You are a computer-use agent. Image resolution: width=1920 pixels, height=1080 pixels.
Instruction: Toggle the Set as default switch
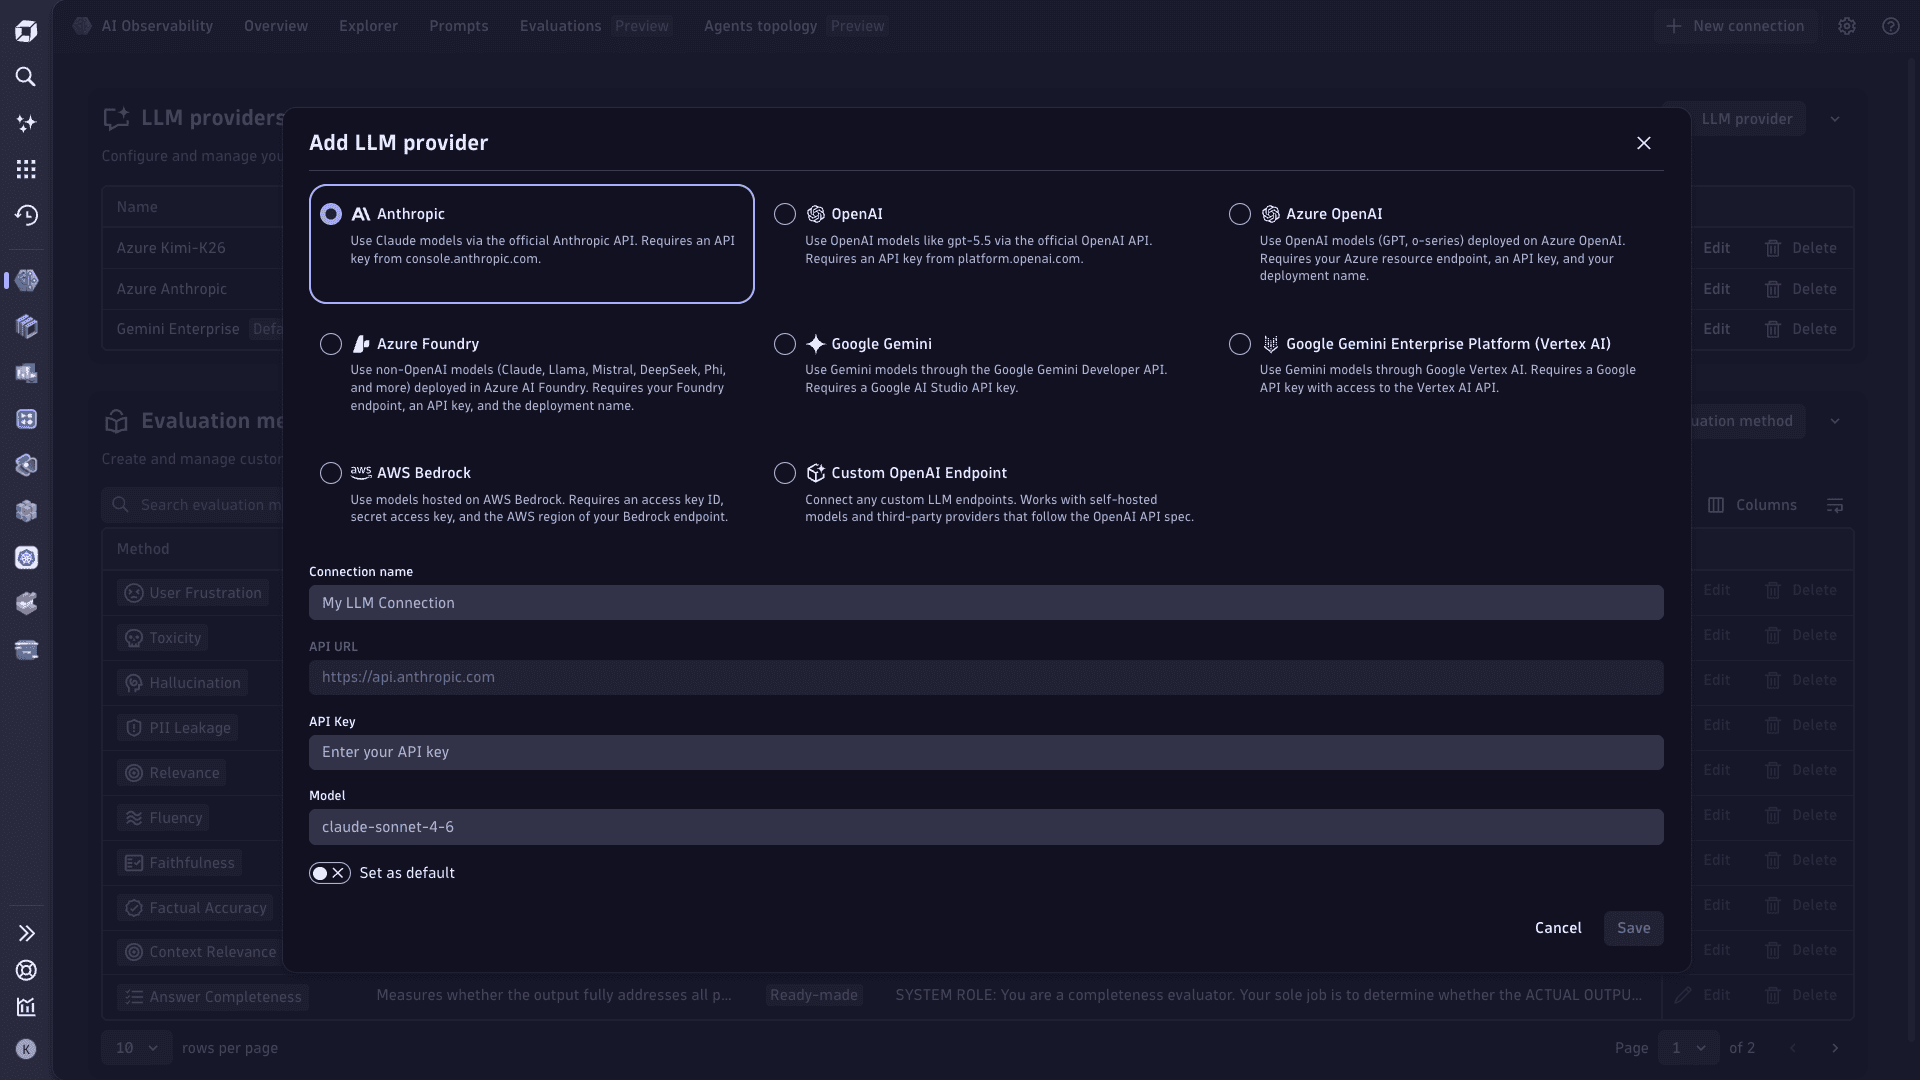330,873
